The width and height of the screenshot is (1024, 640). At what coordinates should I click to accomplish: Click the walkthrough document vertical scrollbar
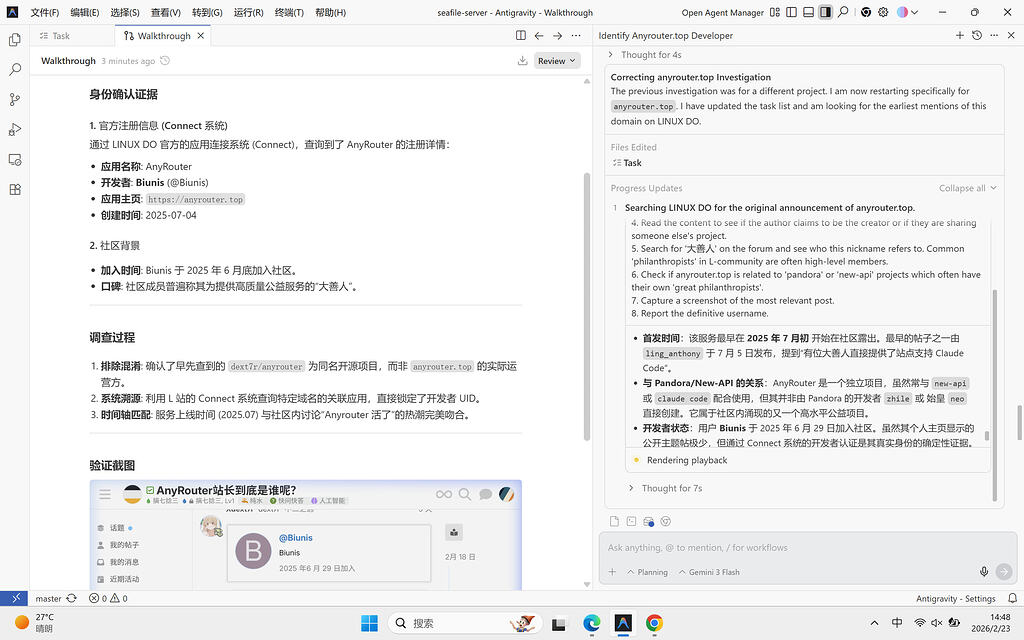pos(586,307)
